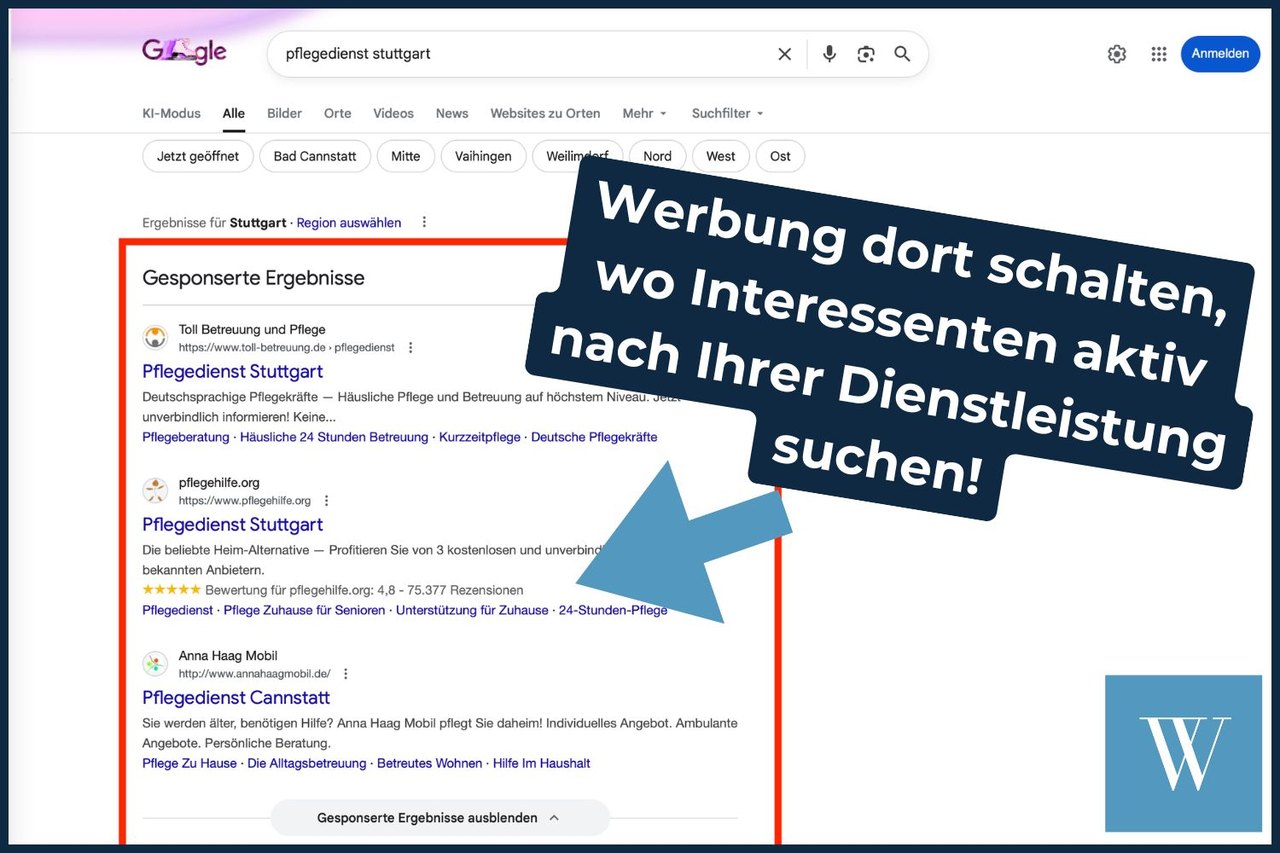Screen dimensions: 1280x853
Task: Start voice search with the microphone icon
Action: [829, 54]
